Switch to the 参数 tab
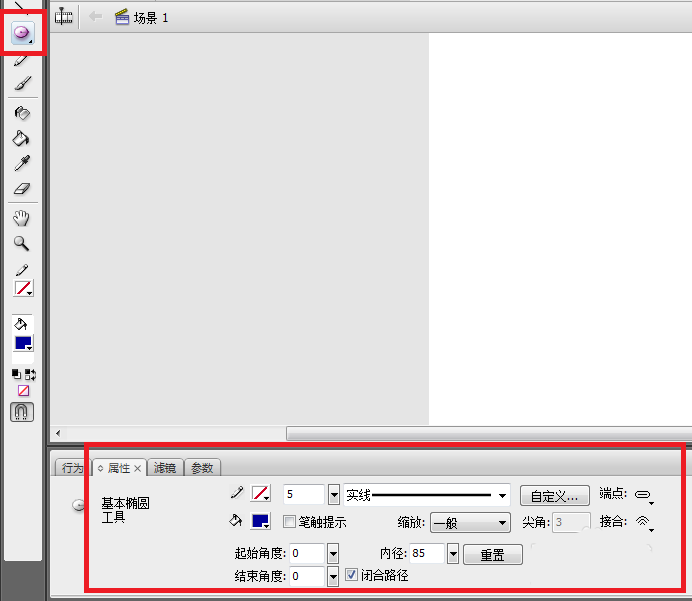This screenshot has height=601, width=692. pos(202,468)
